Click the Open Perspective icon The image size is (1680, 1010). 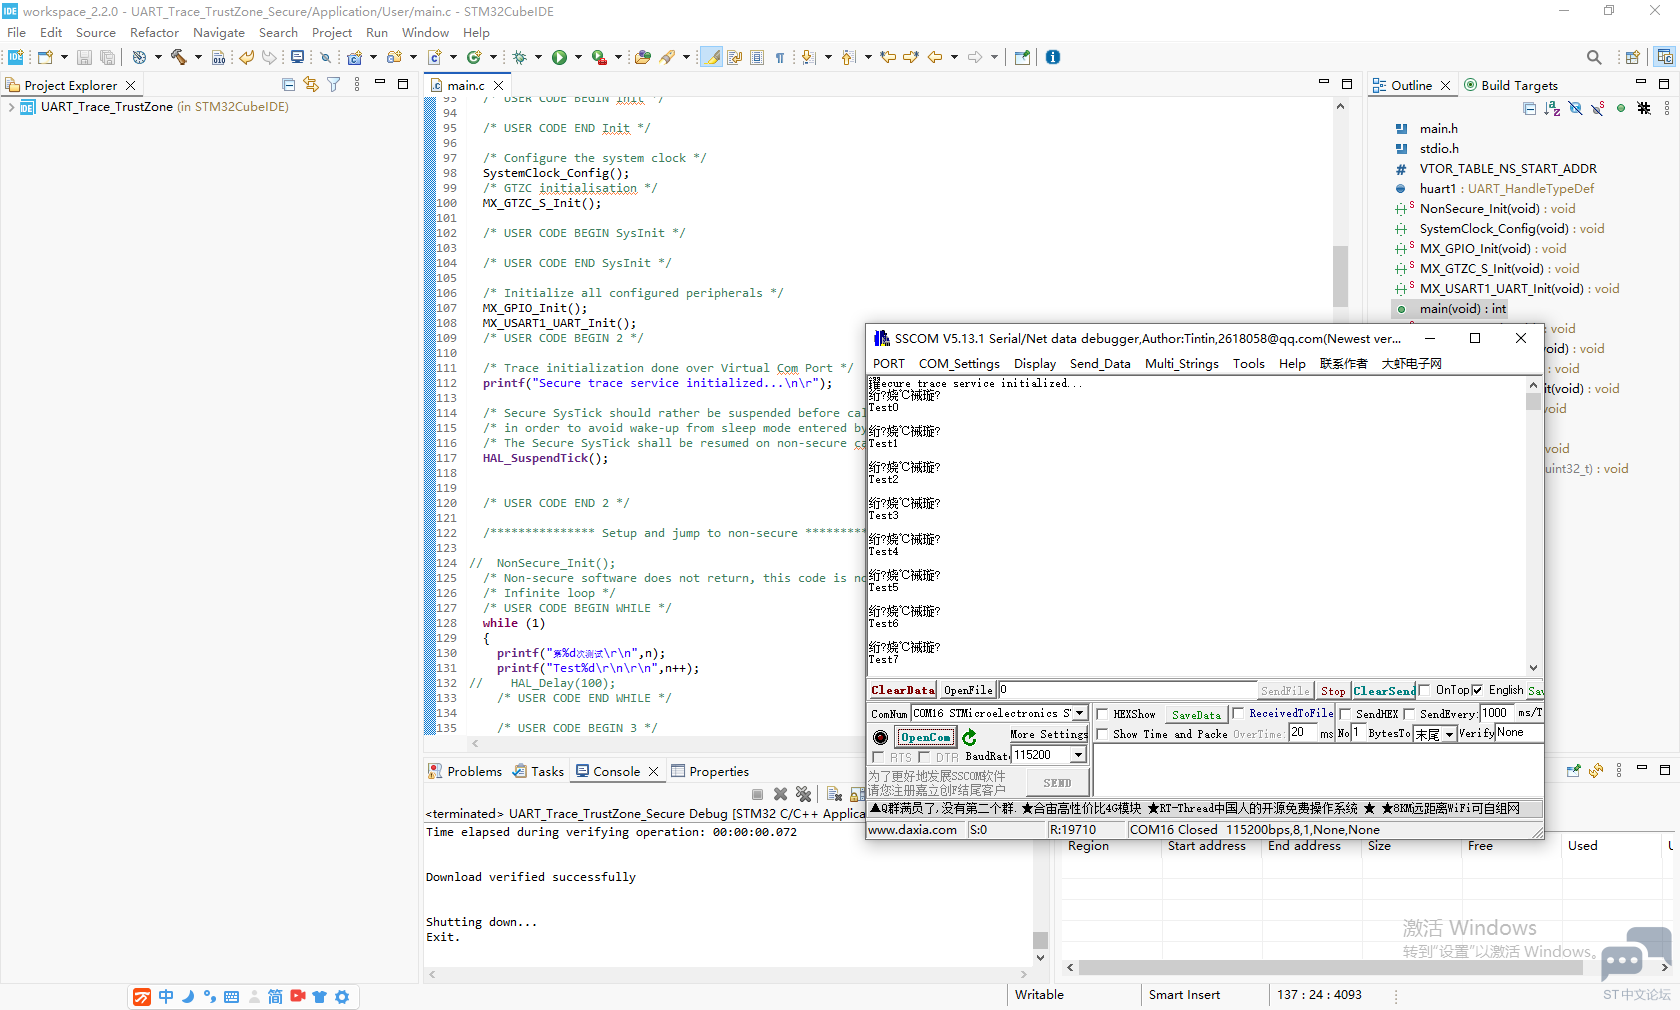click(x=1632, y=57)
